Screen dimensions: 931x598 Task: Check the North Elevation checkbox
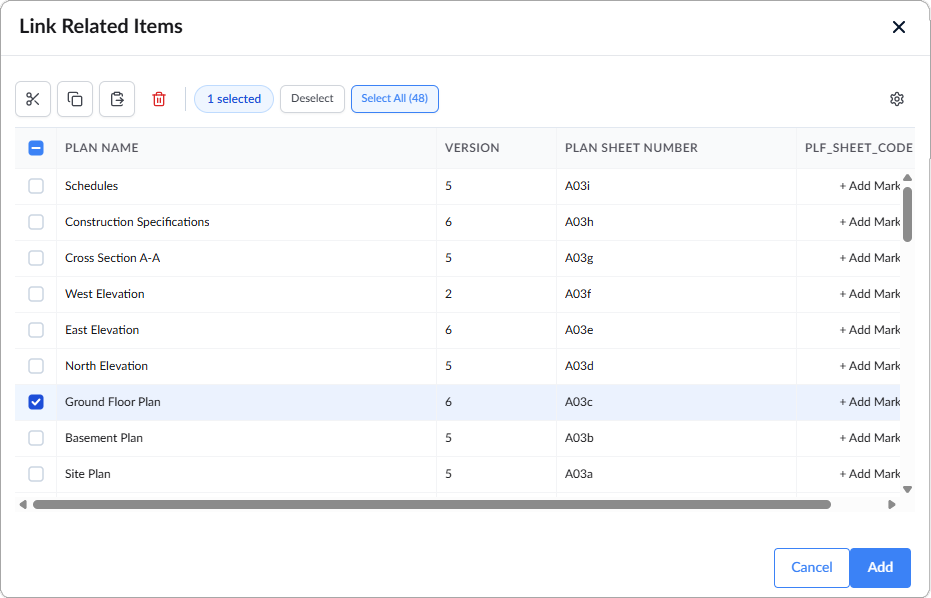click(x=36, y=366)
